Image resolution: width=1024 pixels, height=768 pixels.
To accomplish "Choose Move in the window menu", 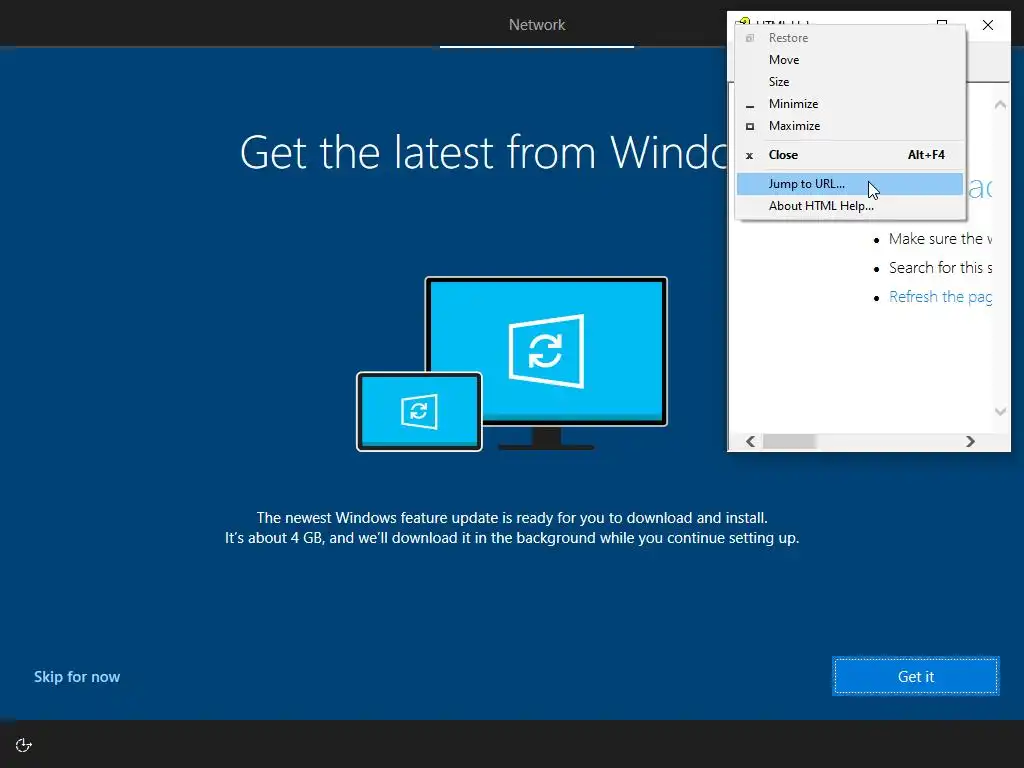I will [850, 59].
